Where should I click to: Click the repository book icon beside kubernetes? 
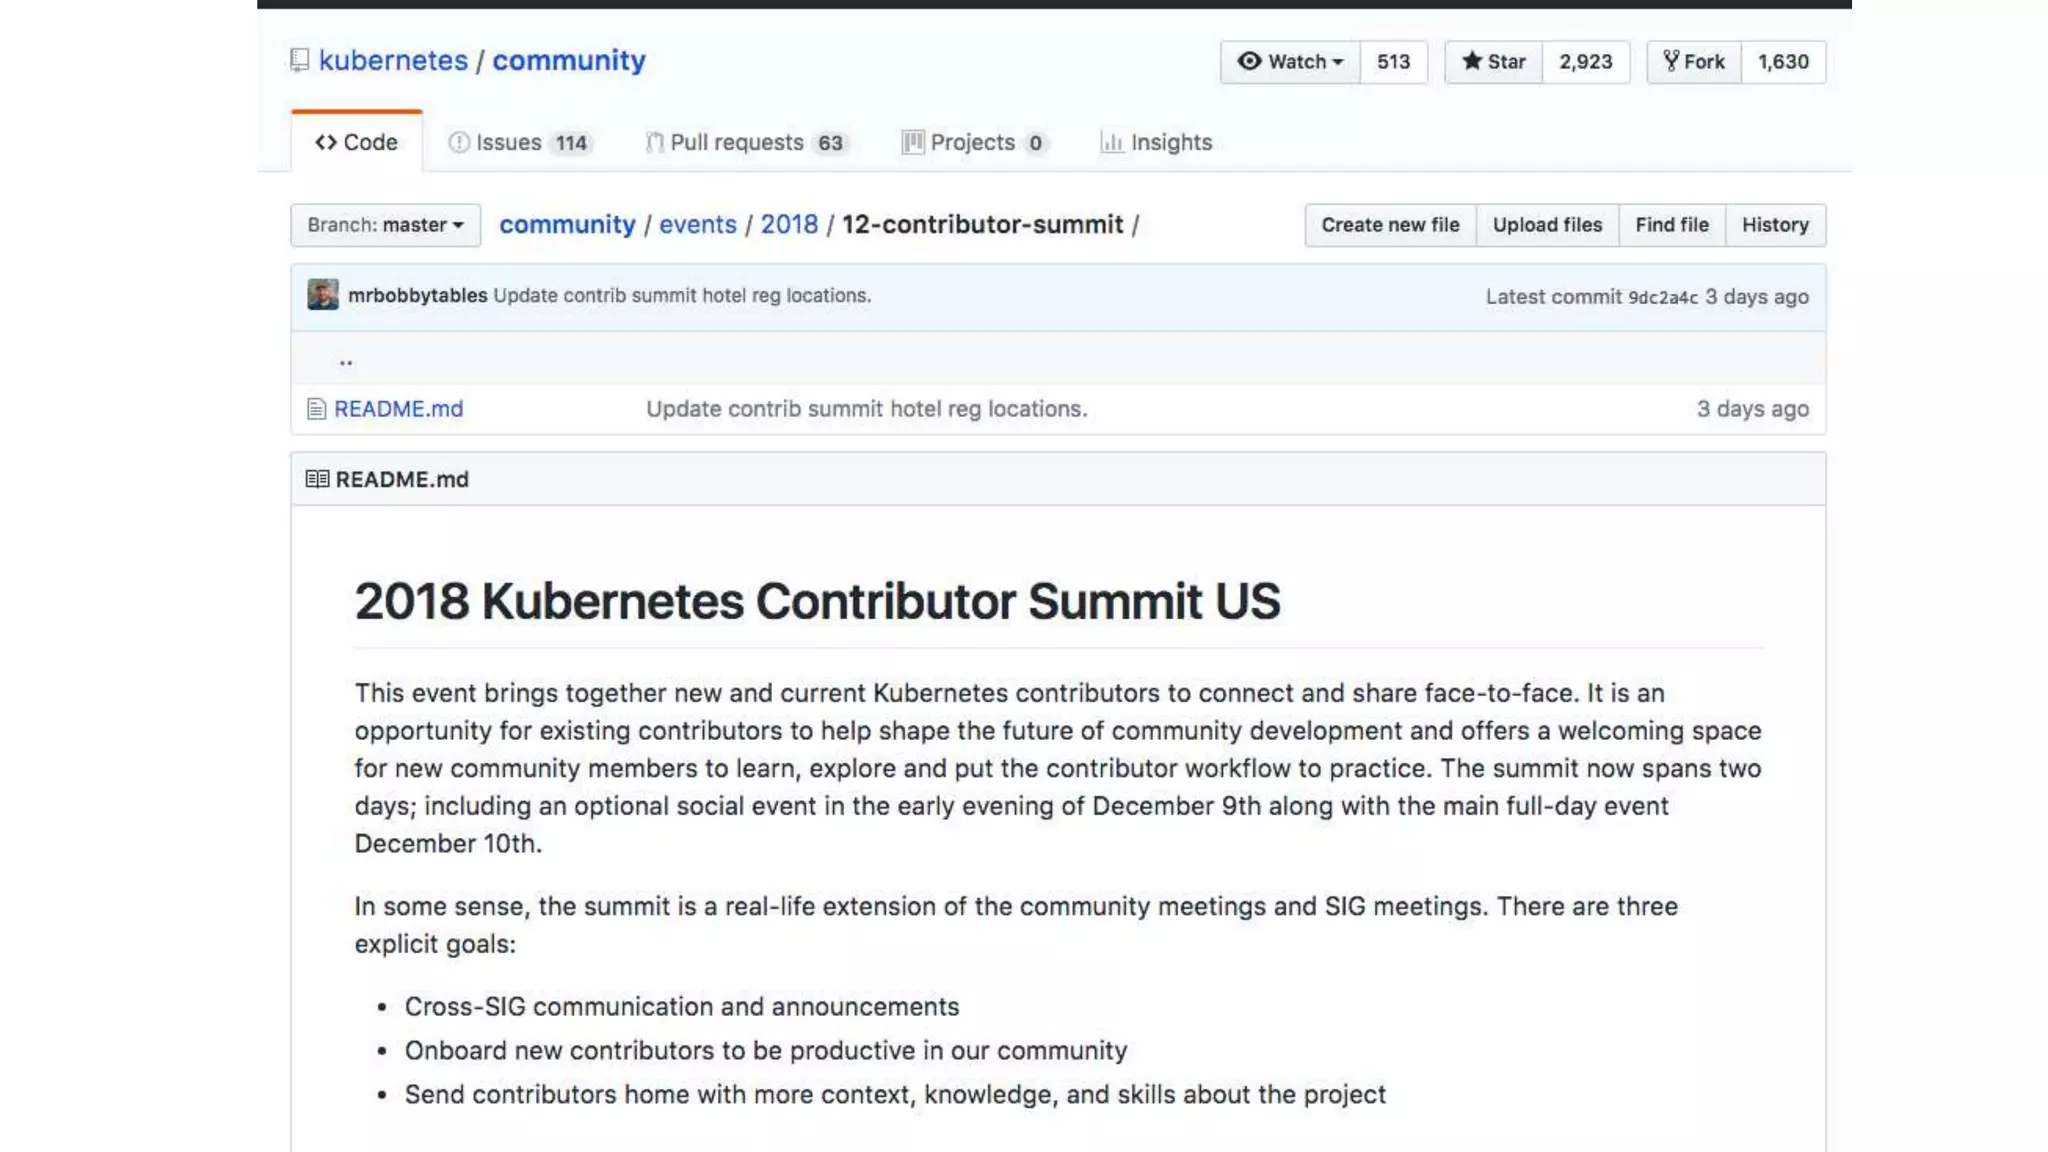[x=299, y=61]
